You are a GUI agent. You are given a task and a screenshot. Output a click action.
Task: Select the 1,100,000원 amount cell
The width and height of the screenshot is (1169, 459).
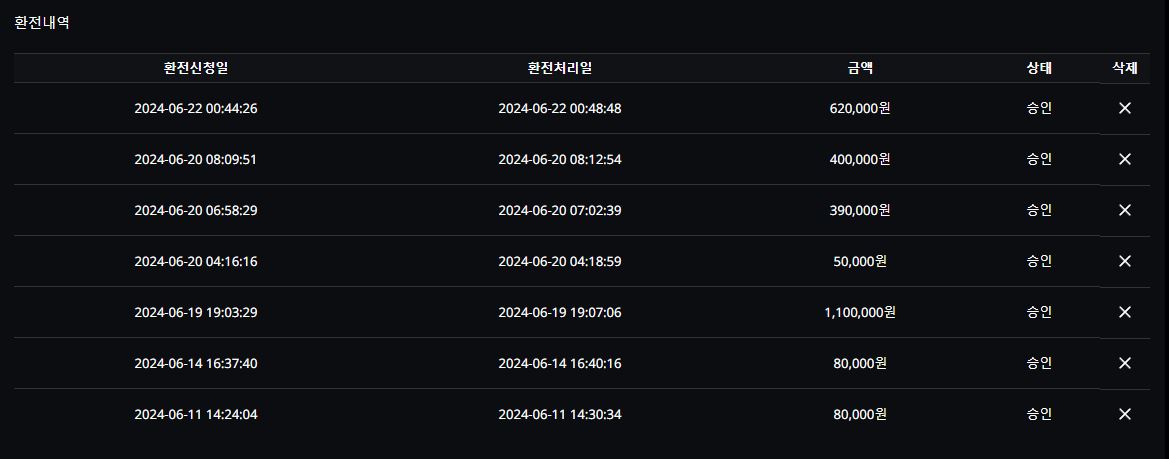coord(860,312)
